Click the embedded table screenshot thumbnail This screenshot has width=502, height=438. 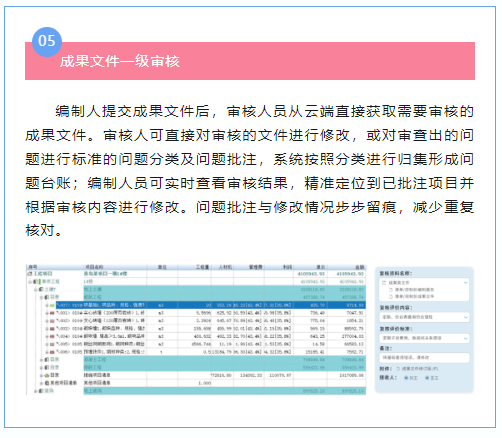(196, 330)
